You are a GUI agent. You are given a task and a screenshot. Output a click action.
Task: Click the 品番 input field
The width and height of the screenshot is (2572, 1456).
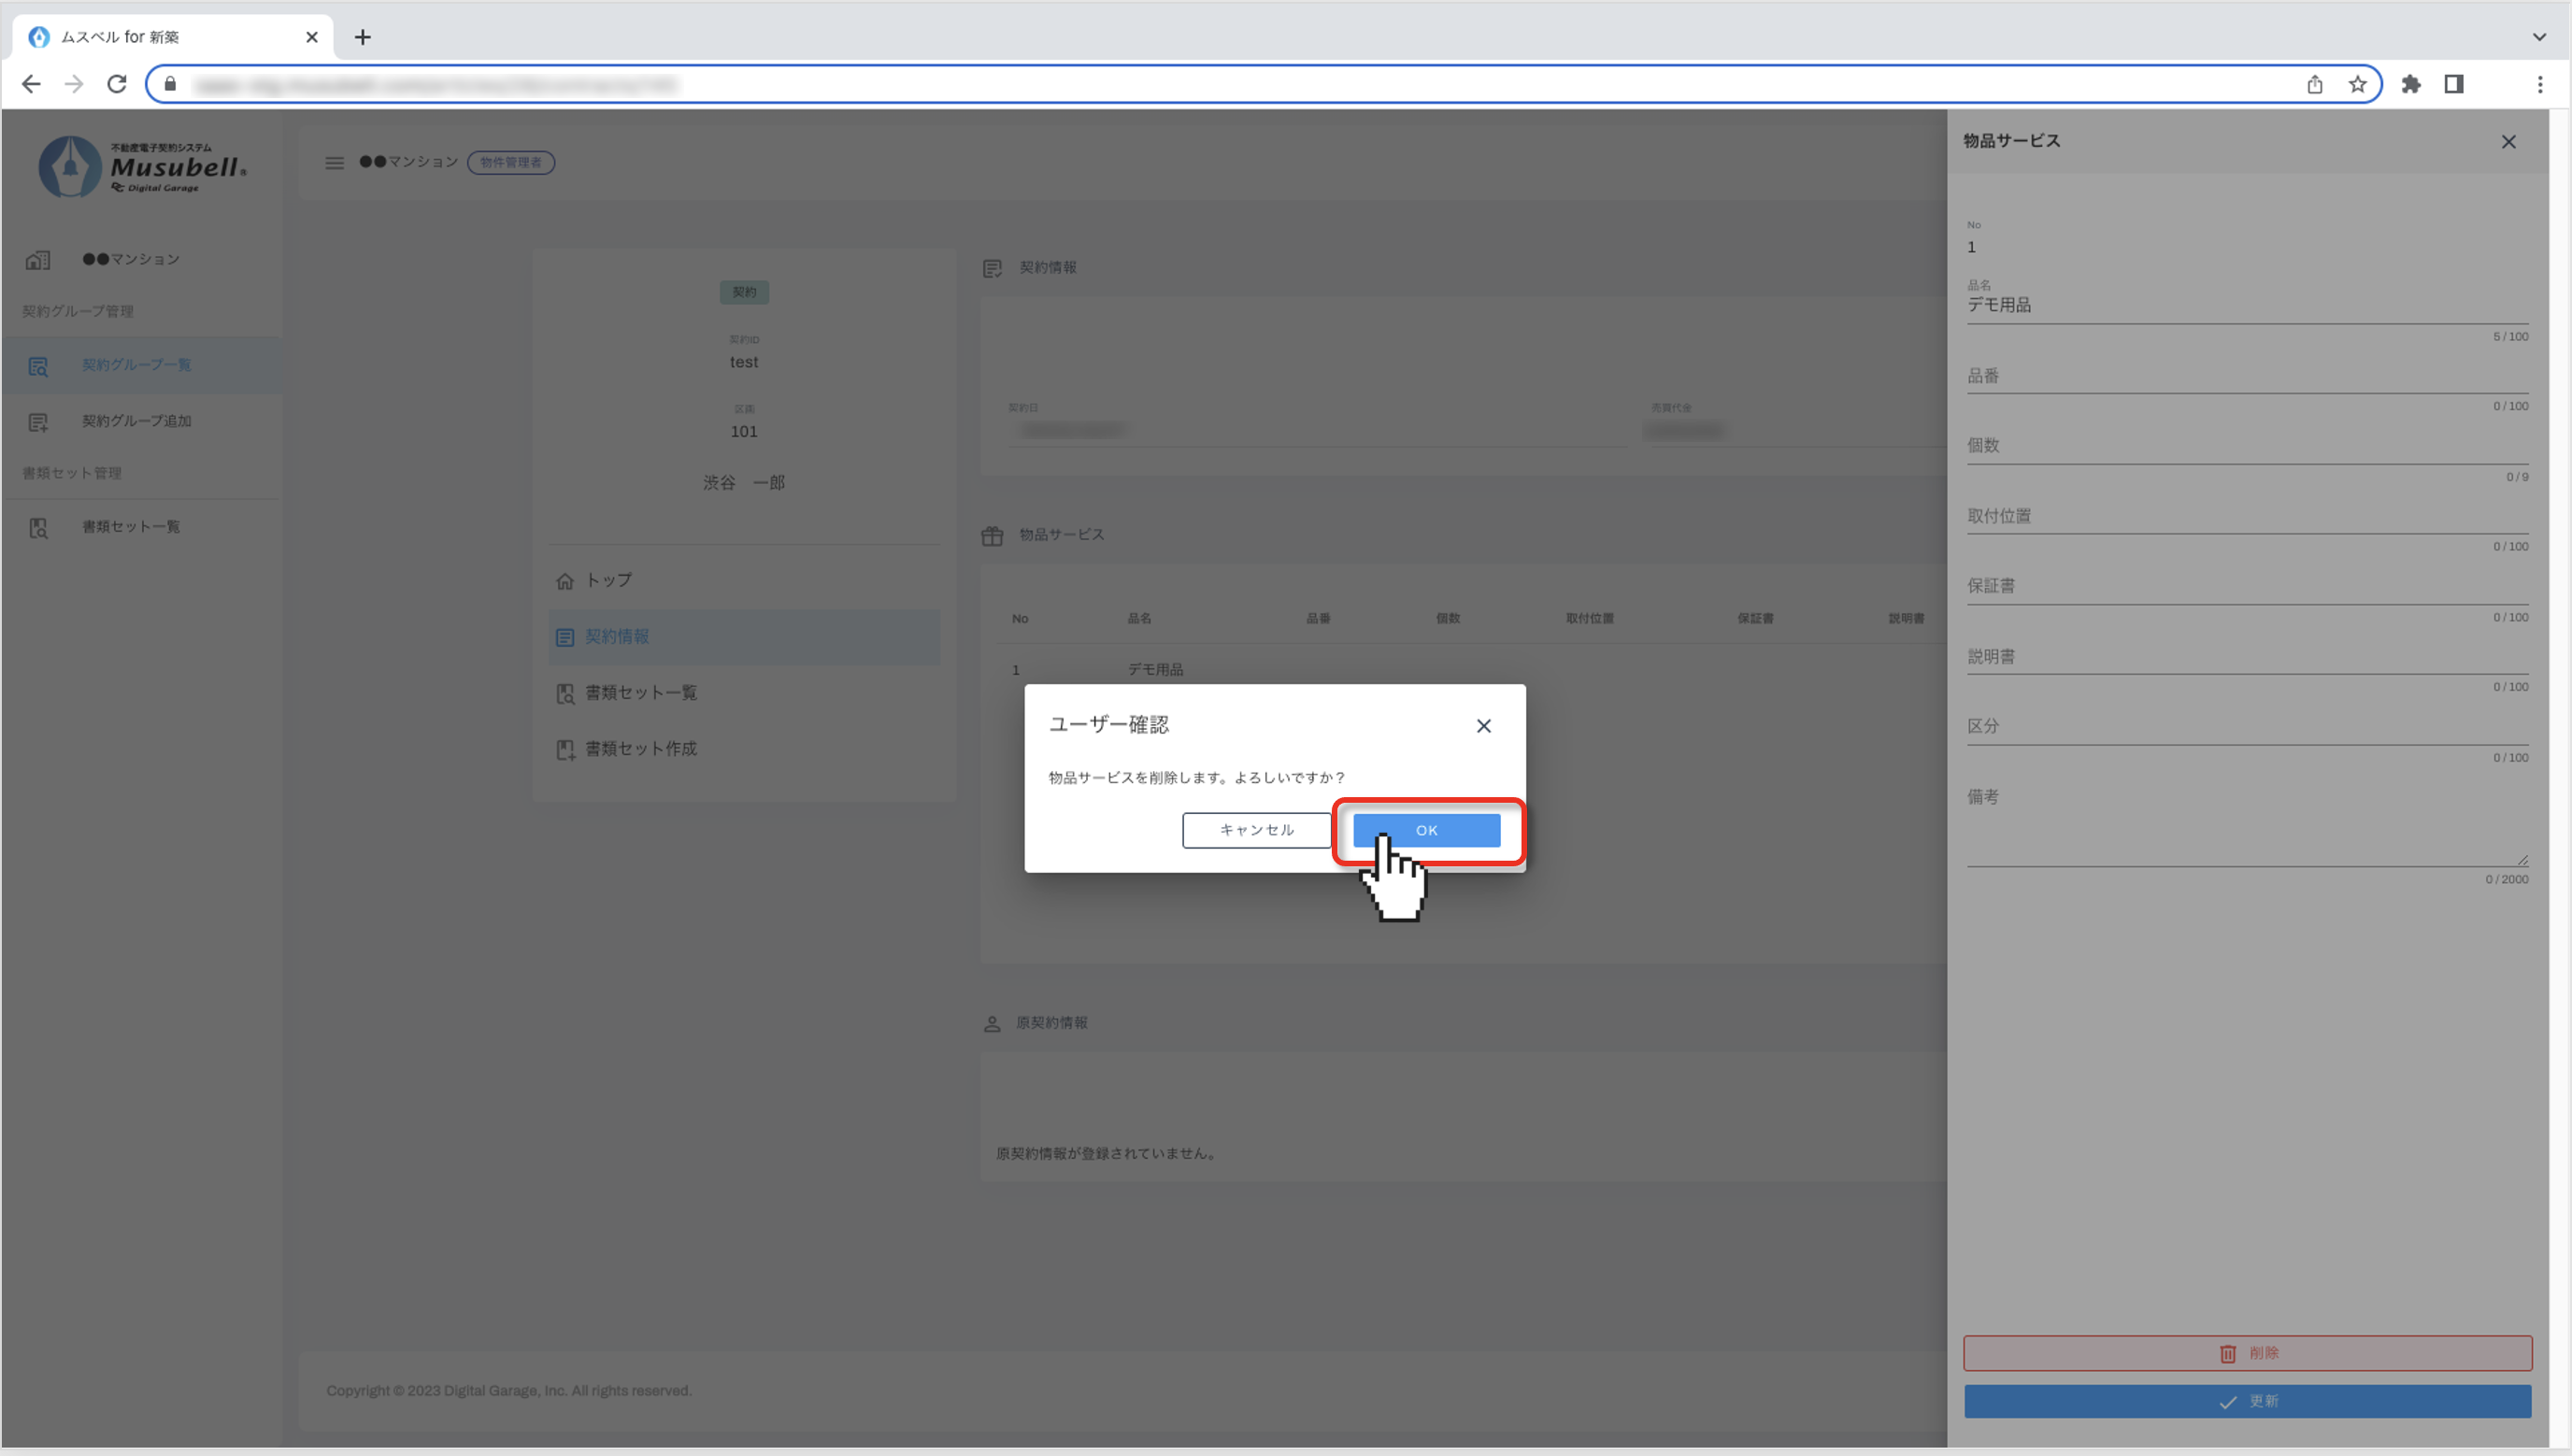pyautogui.click(x=2246, y=378)
